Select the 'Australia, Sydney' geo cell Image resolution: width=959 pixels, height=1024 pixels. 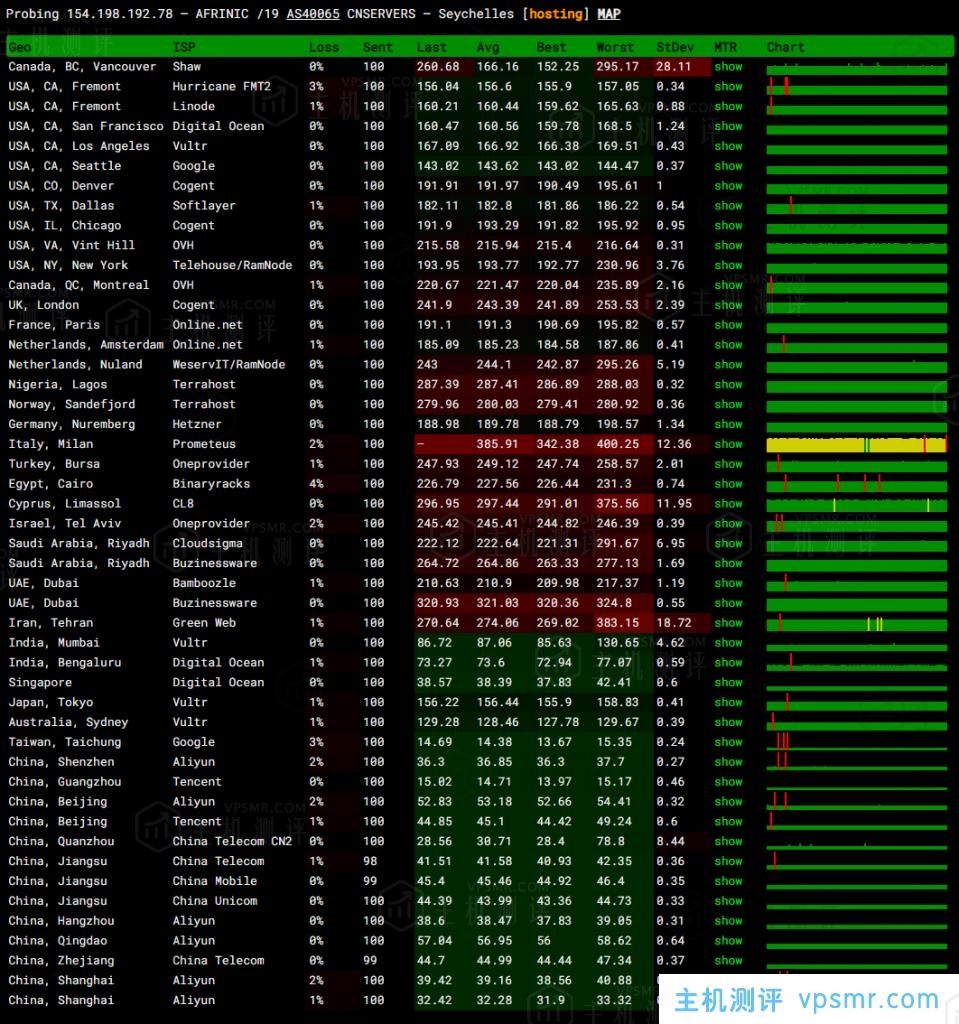pos(68,722)
